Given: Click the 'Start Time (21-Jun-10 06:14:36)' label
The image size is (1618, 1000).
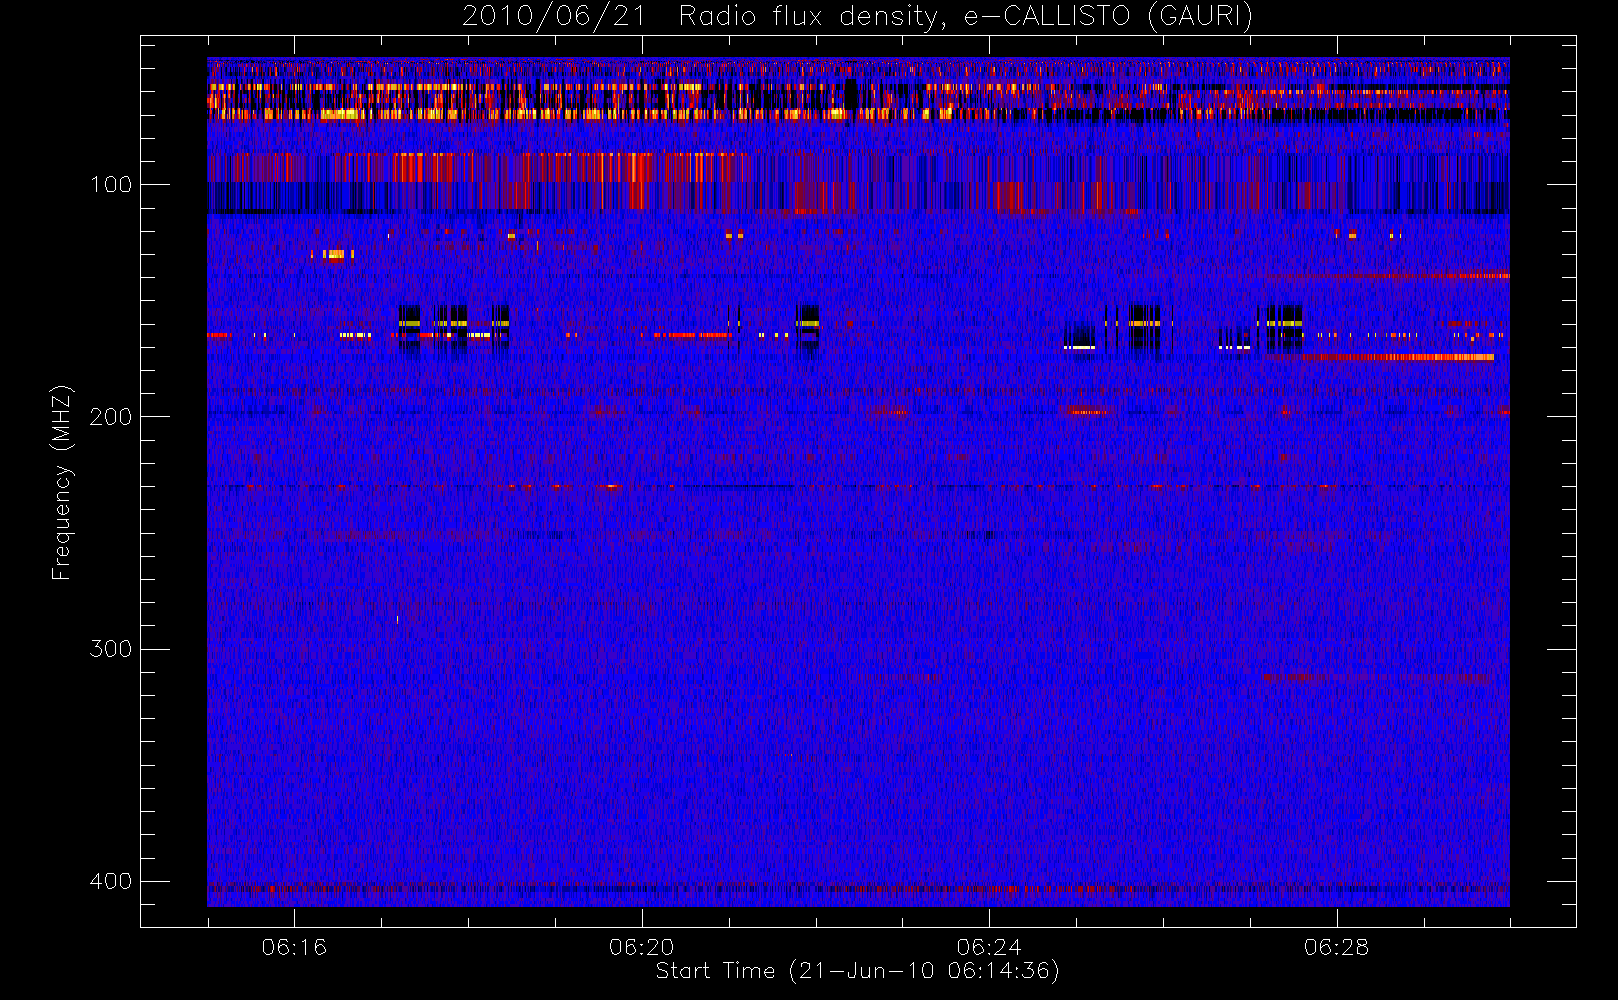Looking at the screenshot, I should (857, 971).
